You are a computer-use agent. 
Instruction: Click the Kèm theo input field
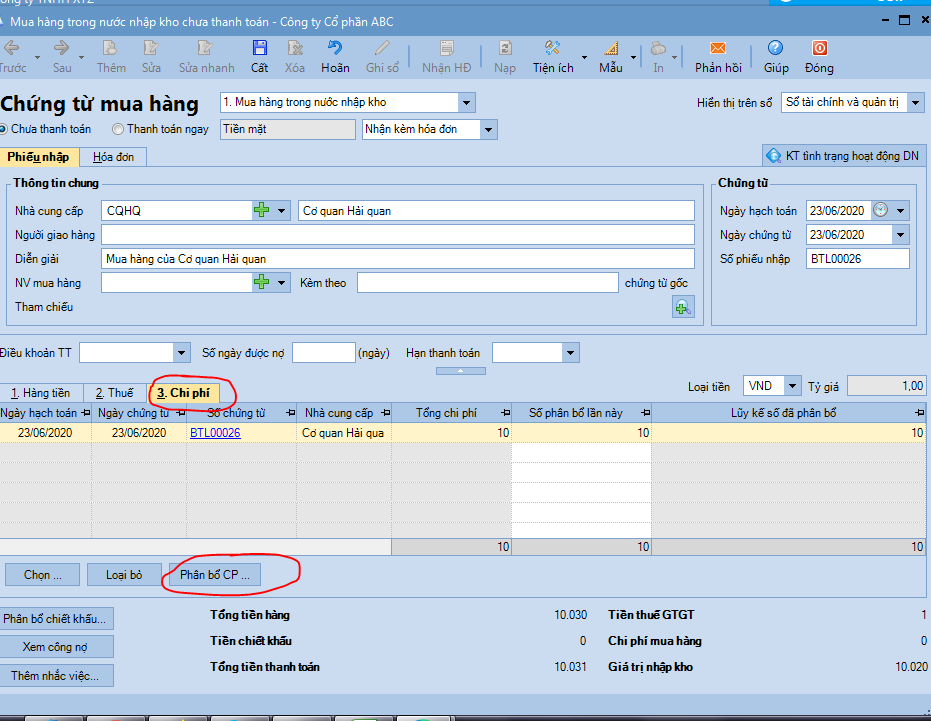pos(487,283)
